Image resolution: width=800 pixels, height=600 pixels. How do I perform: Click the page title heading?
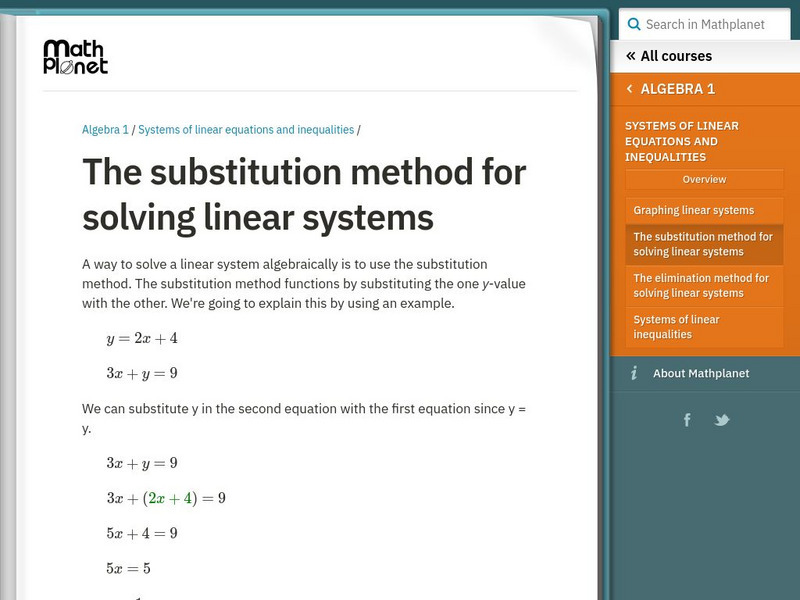[304, 194]
